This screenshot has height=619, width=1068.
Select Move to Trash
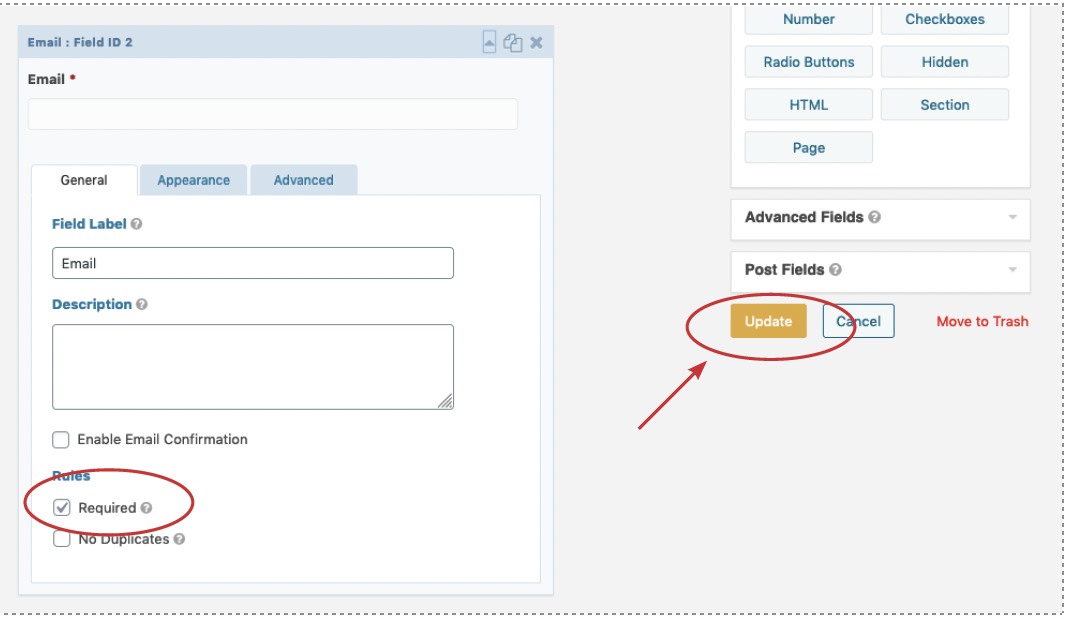(x=982, y=321)
